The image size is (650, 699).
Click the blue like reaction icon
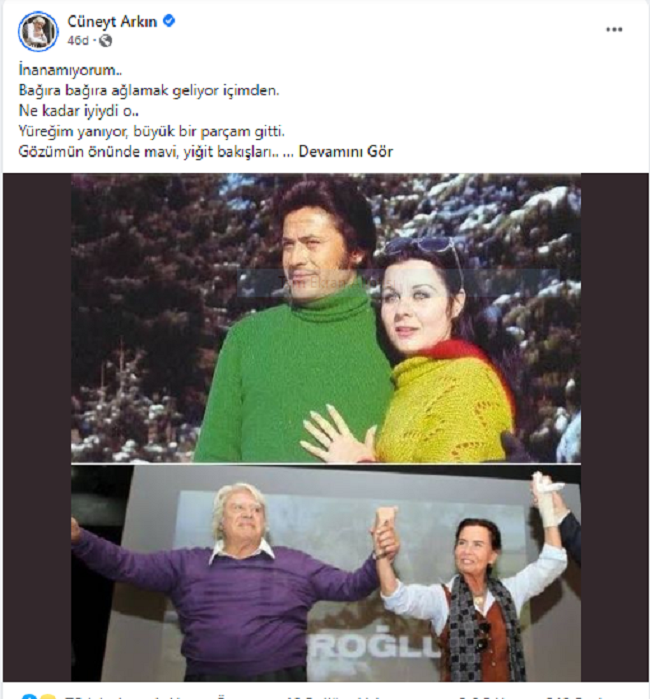pyautogui.click(x=29, y=696)
